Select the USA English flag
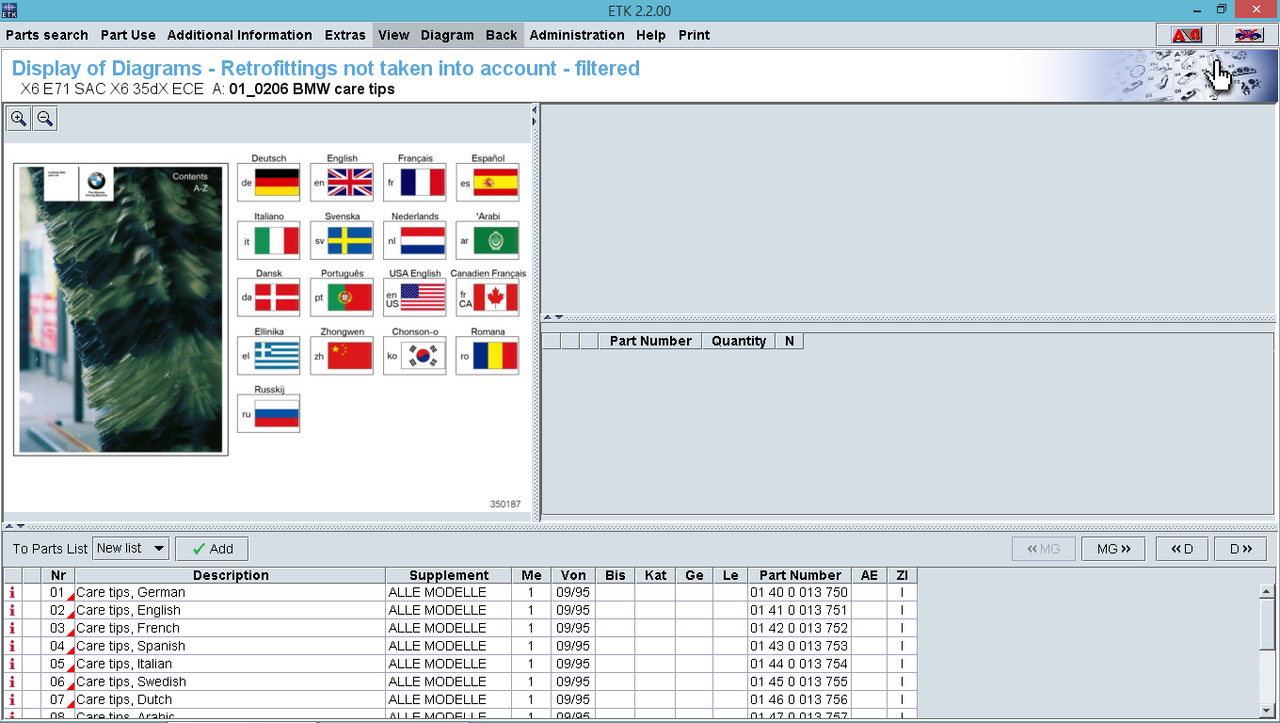 422,298
